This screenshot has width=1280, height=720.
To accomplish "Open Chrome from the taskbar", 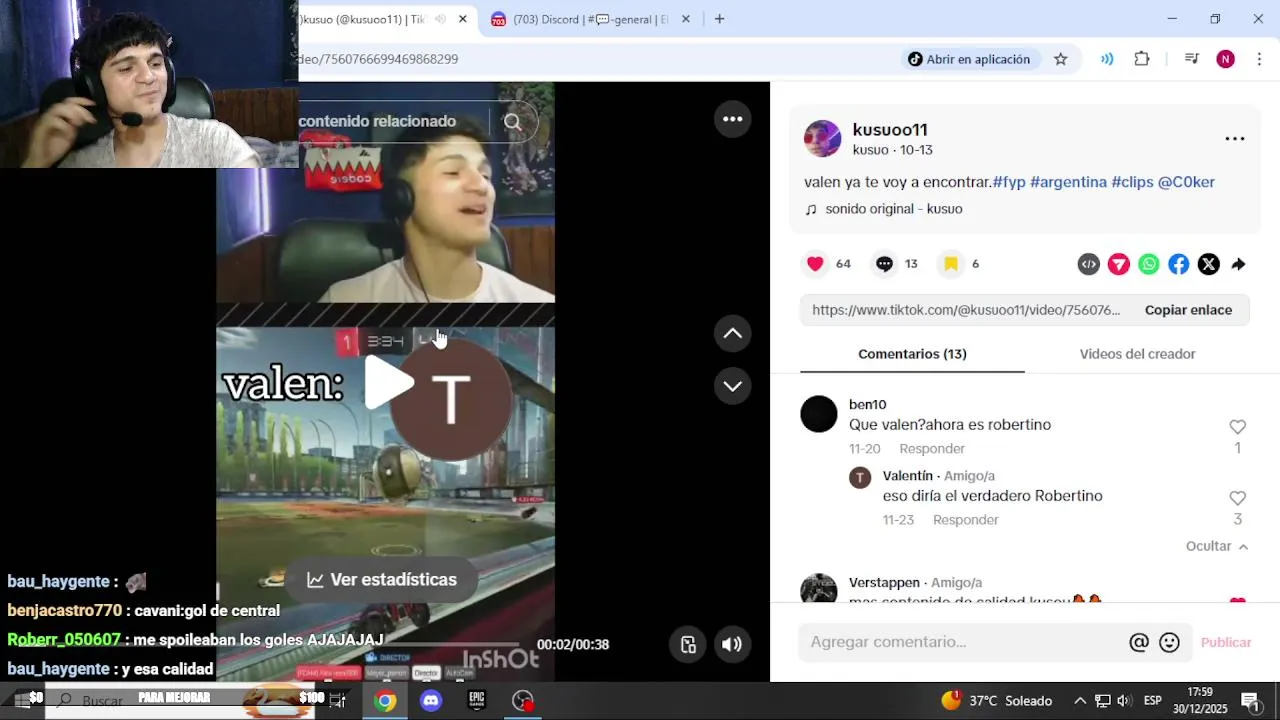I will (x=385, y=701).
